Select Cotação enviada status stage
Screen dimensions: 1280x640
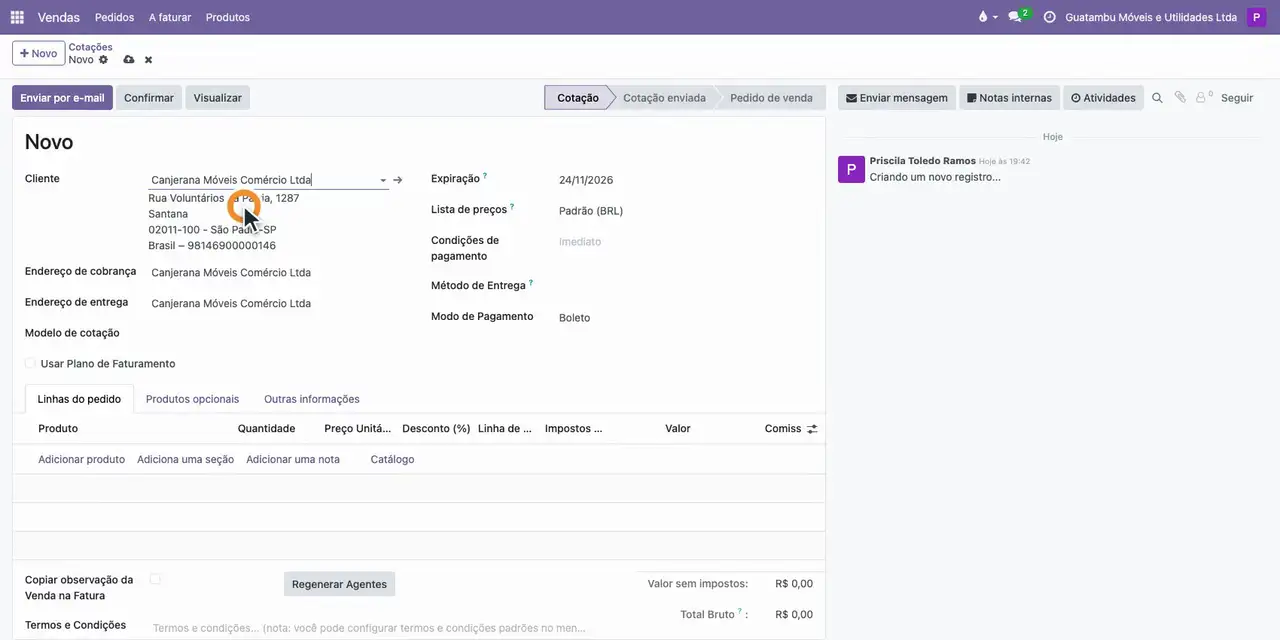(664, 98)
